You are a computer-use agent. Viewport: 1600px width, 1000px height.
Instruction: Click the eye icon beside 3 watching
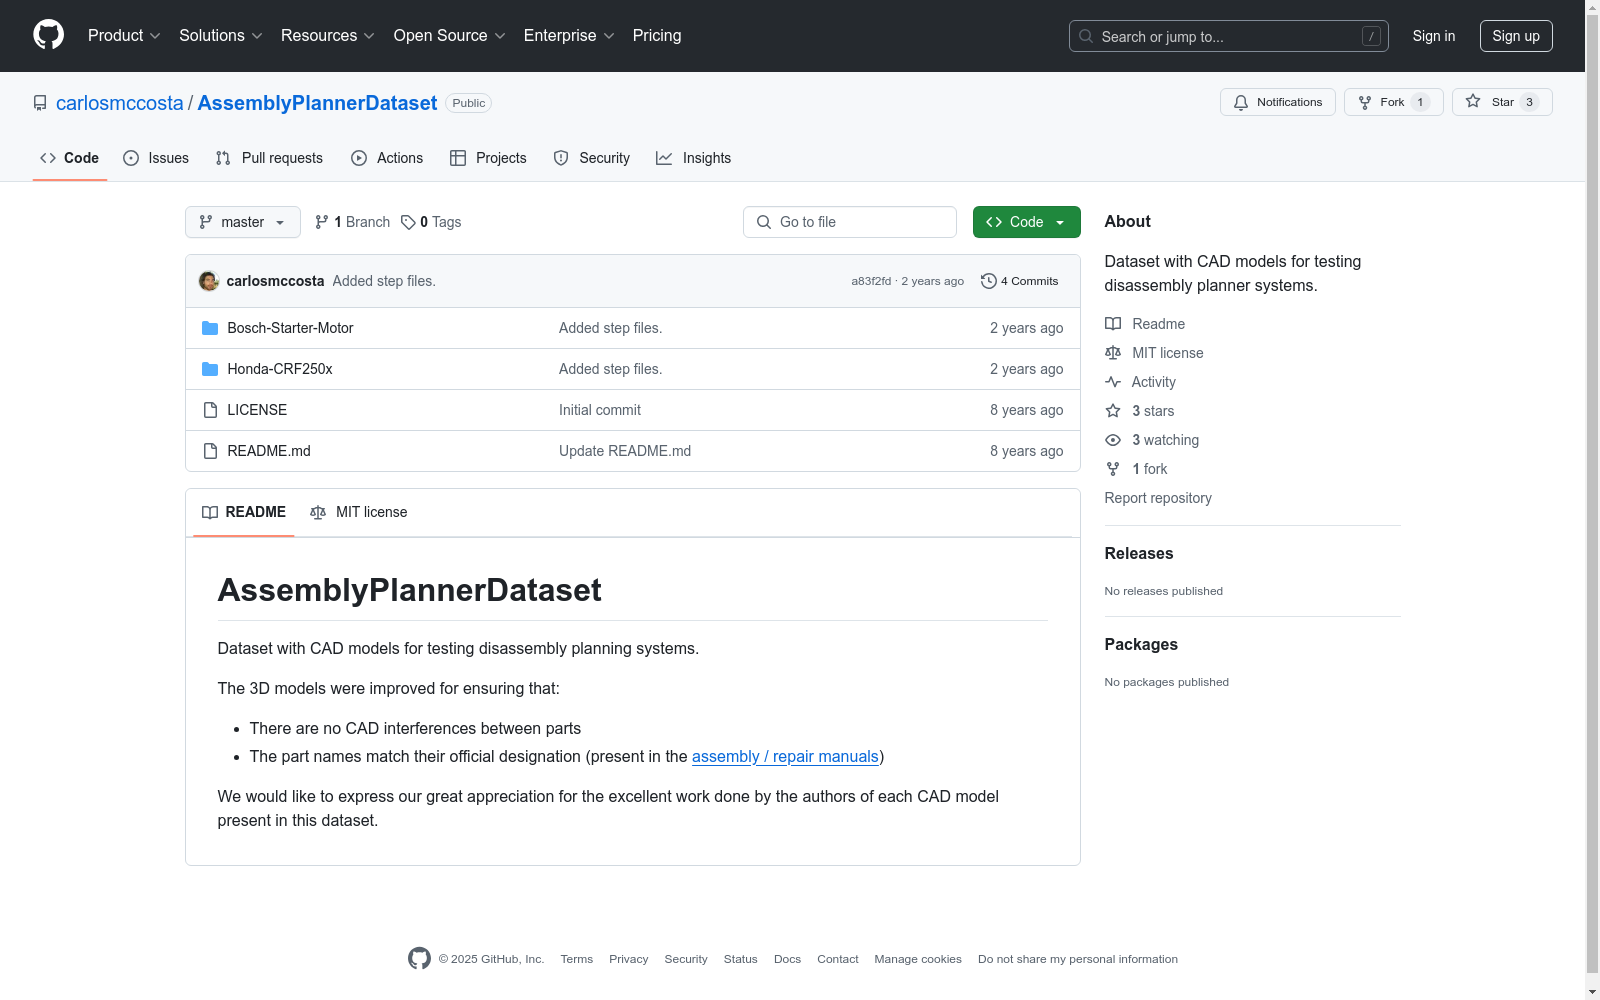[1113, 440]
